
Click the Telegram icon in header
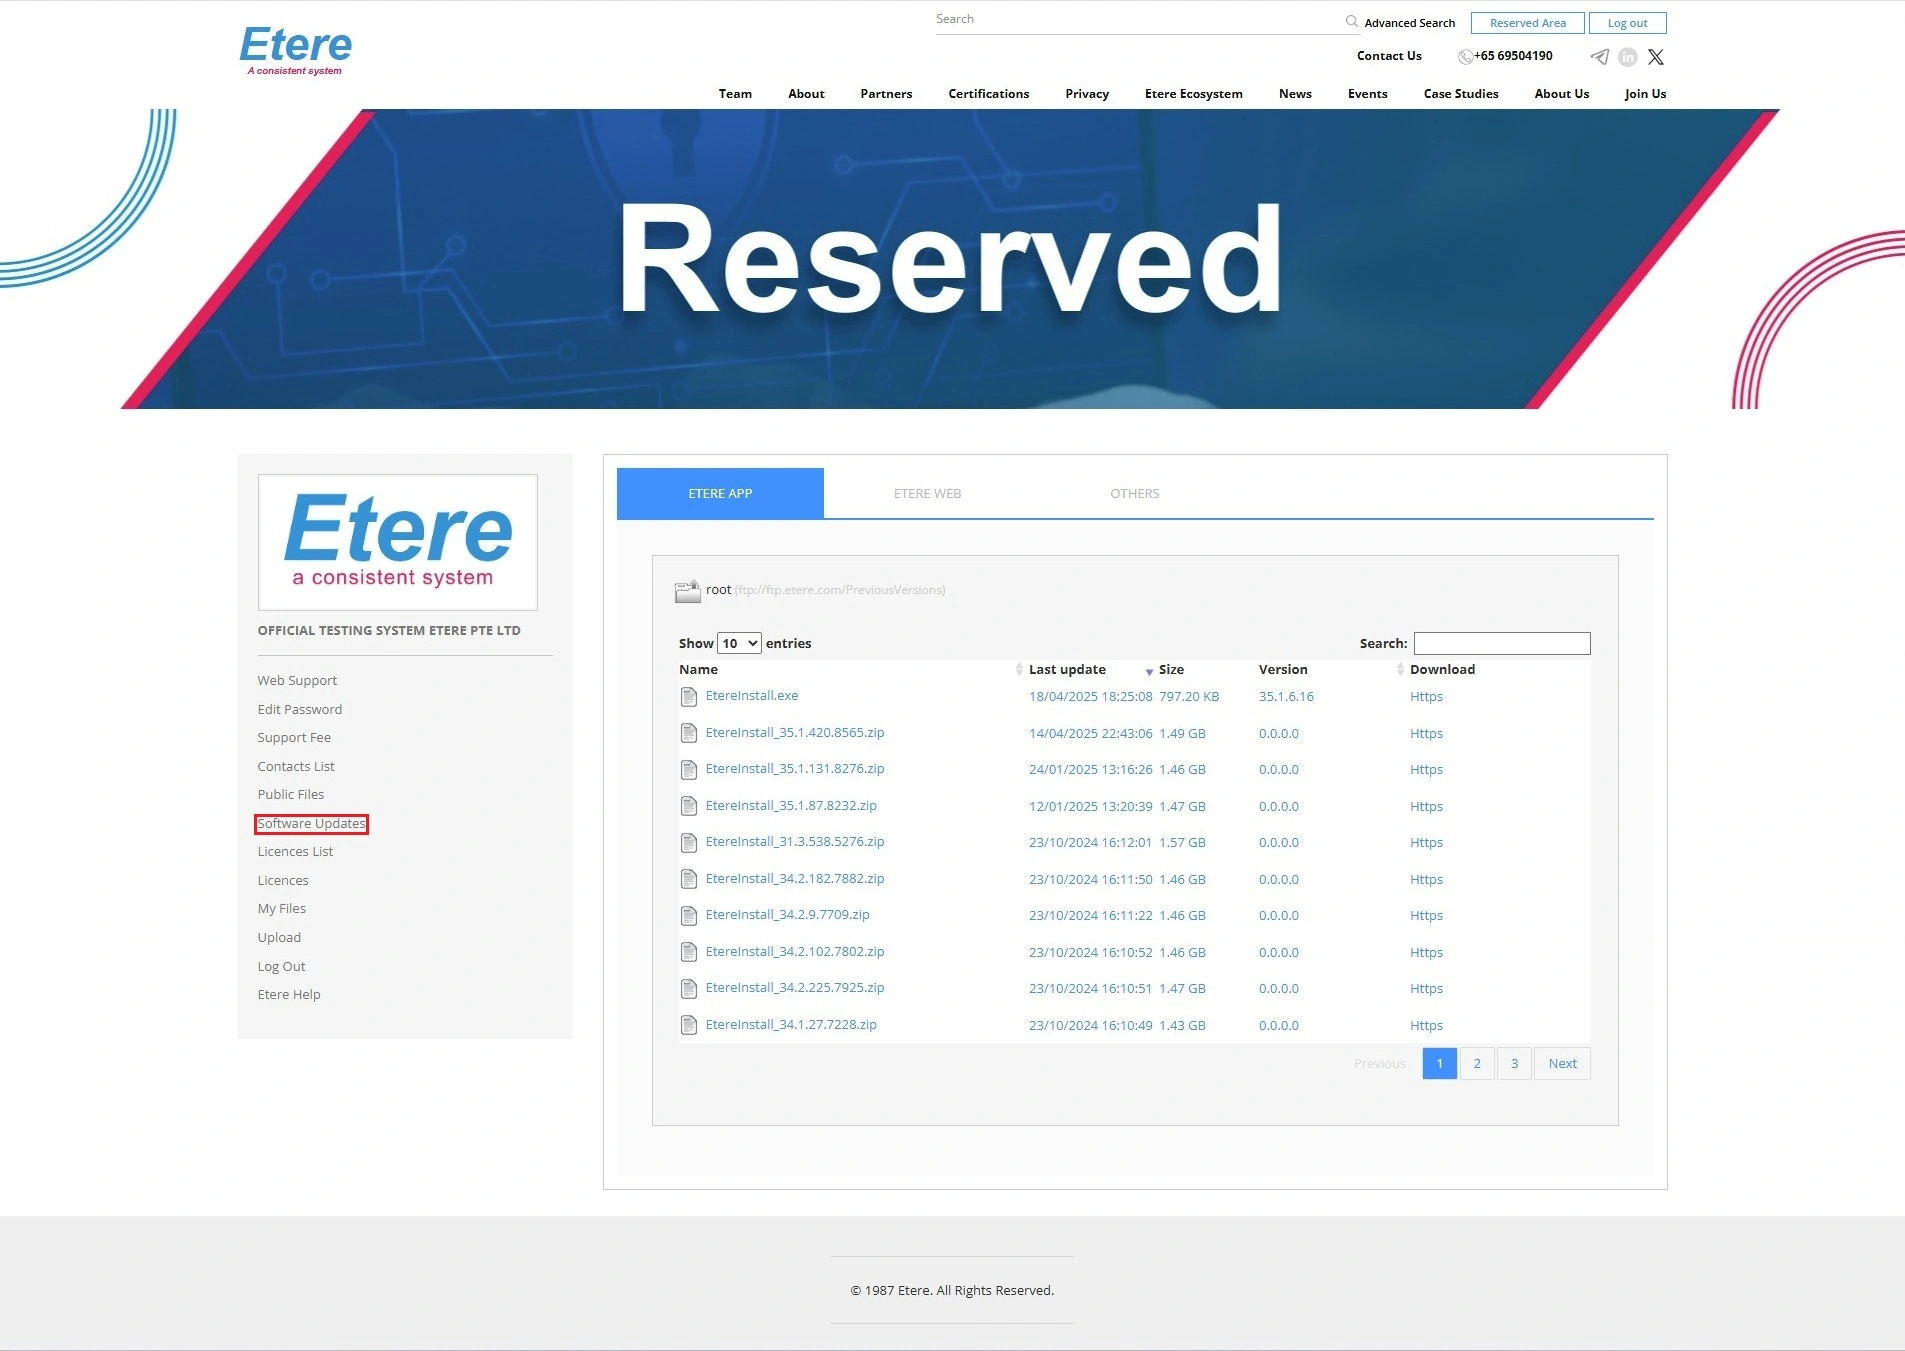click(x=1599, y=57)
